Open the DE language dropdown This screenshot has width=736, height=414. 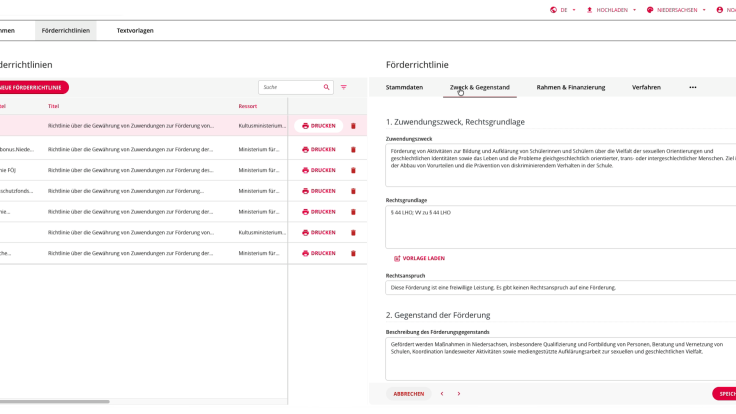(563, 10)
